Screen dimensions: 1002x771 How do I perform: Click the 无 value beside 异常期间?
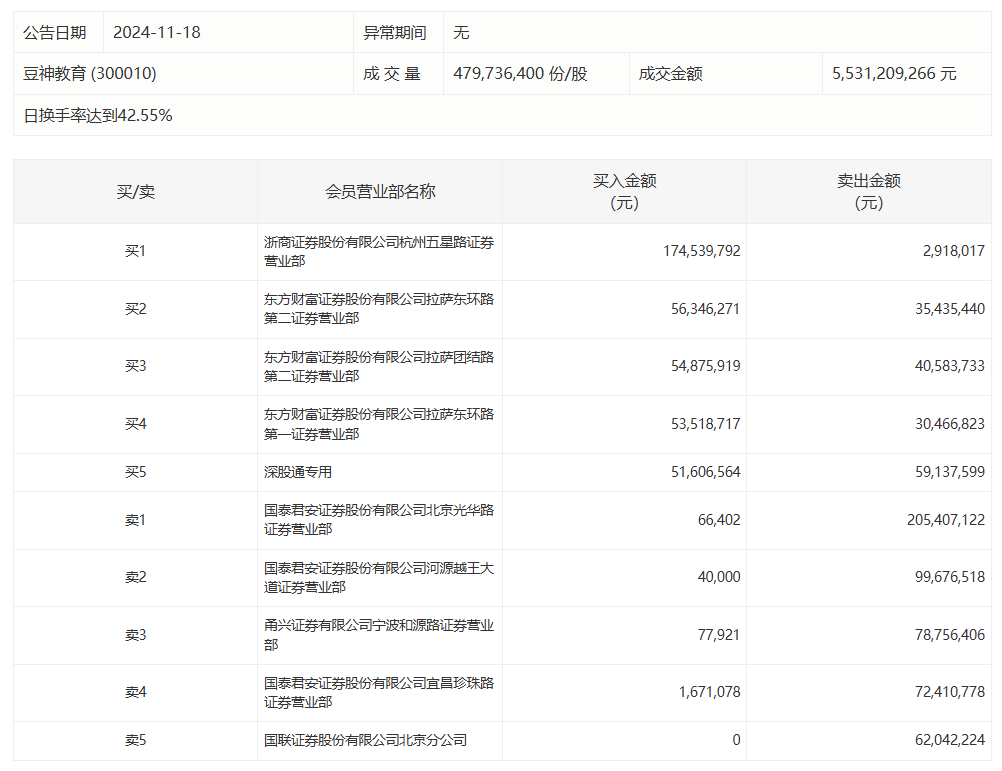coord(461,33)
